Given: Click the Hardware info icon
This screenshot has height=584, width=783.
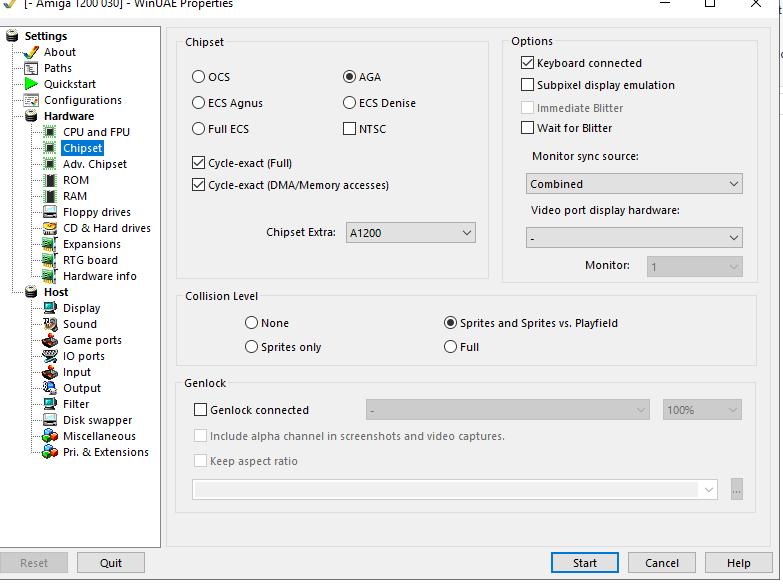Looking at the screenshot, I should (x=50, y=276).
